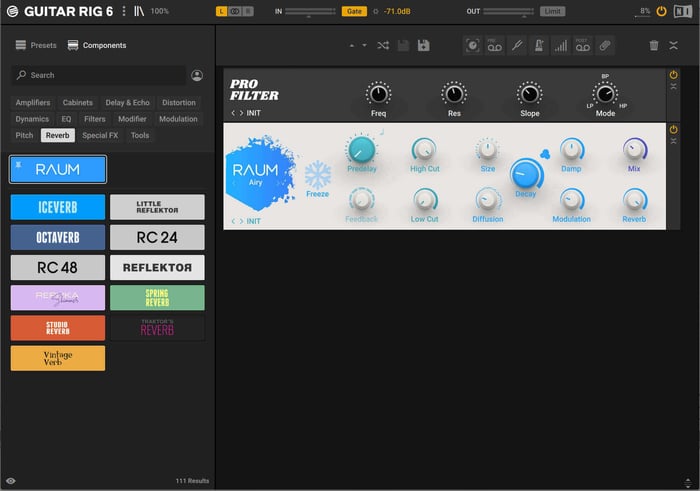Screen dimensions: 700x491
Task: Select the Vintage Verb component tile
Action: (58, 358)
